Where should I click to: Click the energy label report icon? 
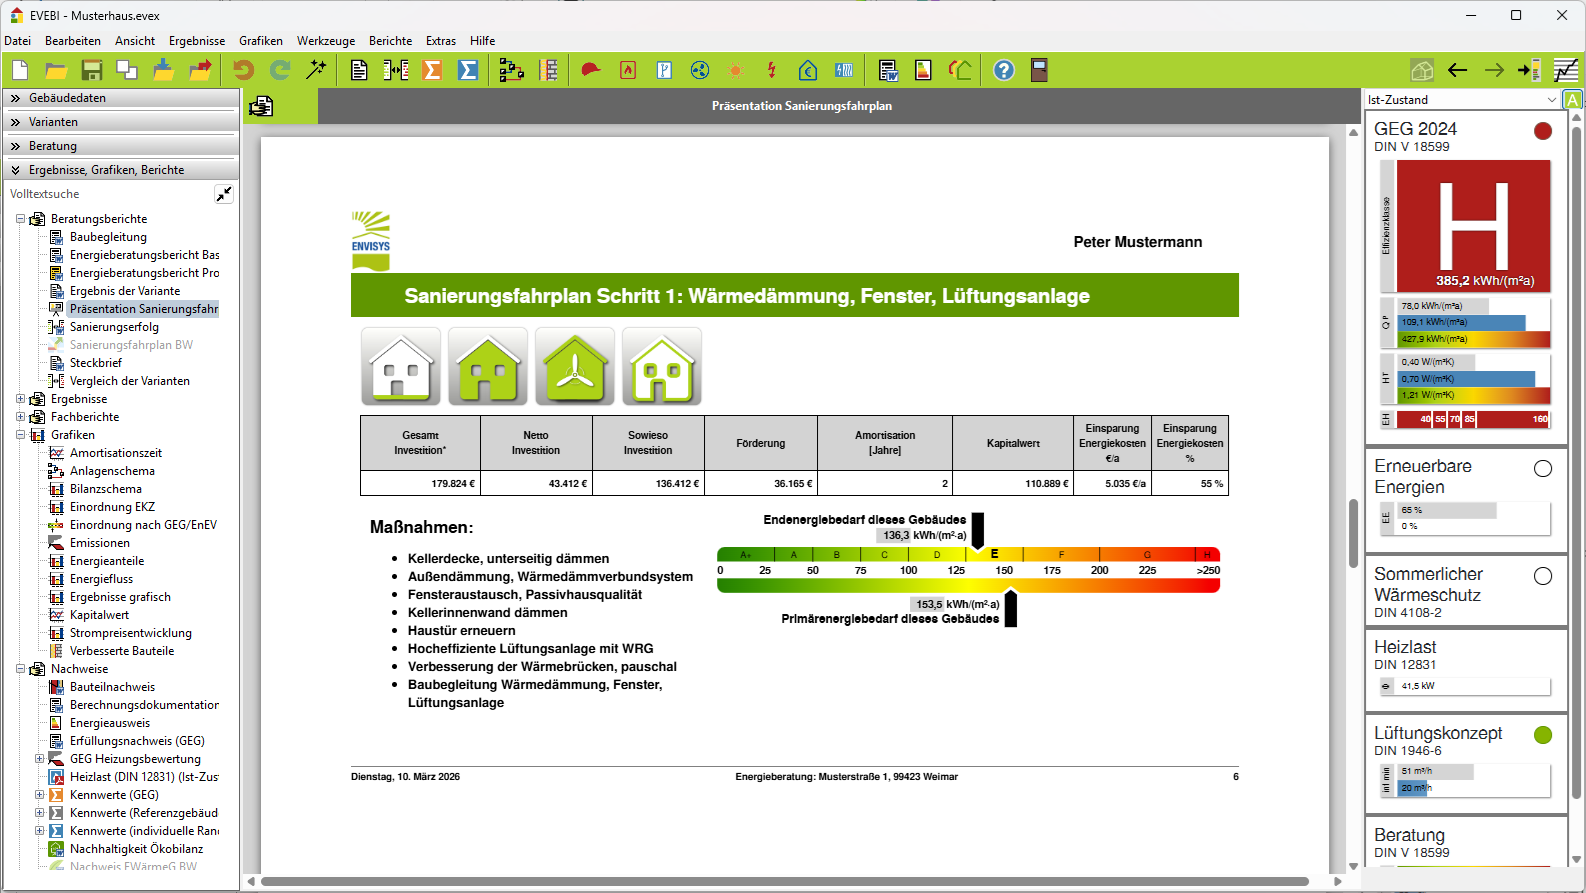[x=924, y=70]
